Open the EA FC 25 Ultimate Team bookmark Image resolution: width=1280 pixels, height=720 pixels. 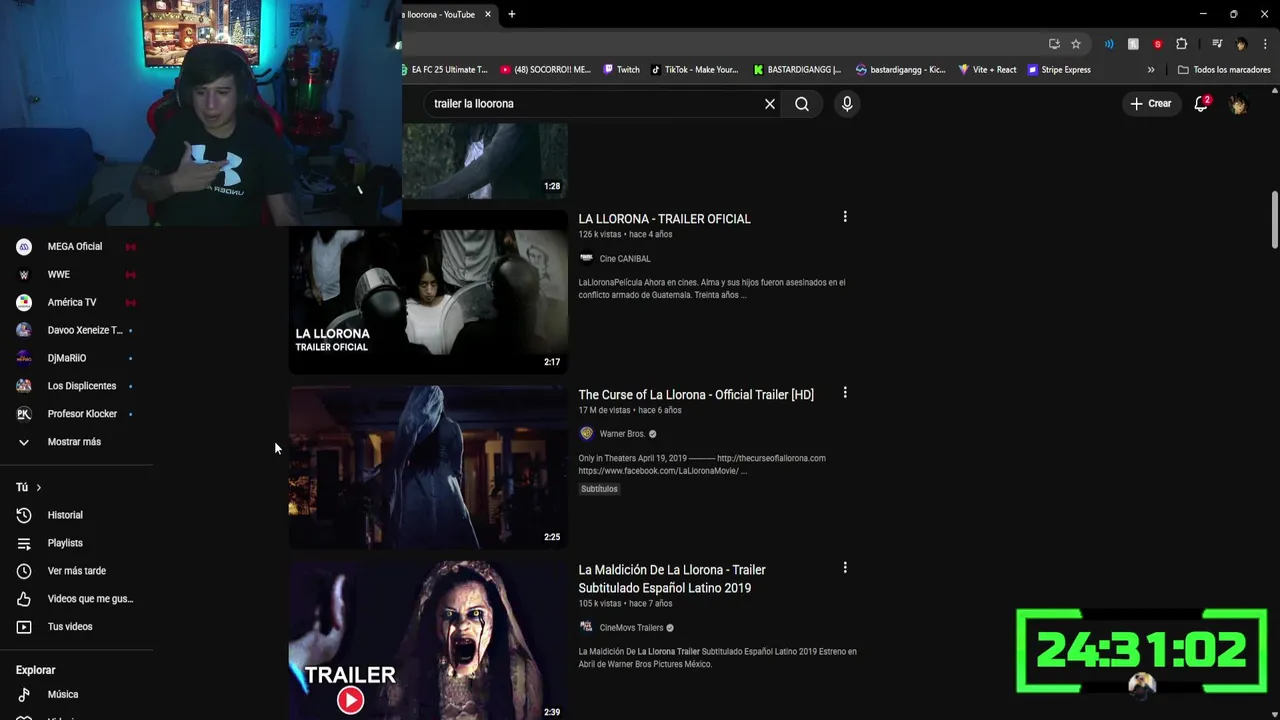444,70
